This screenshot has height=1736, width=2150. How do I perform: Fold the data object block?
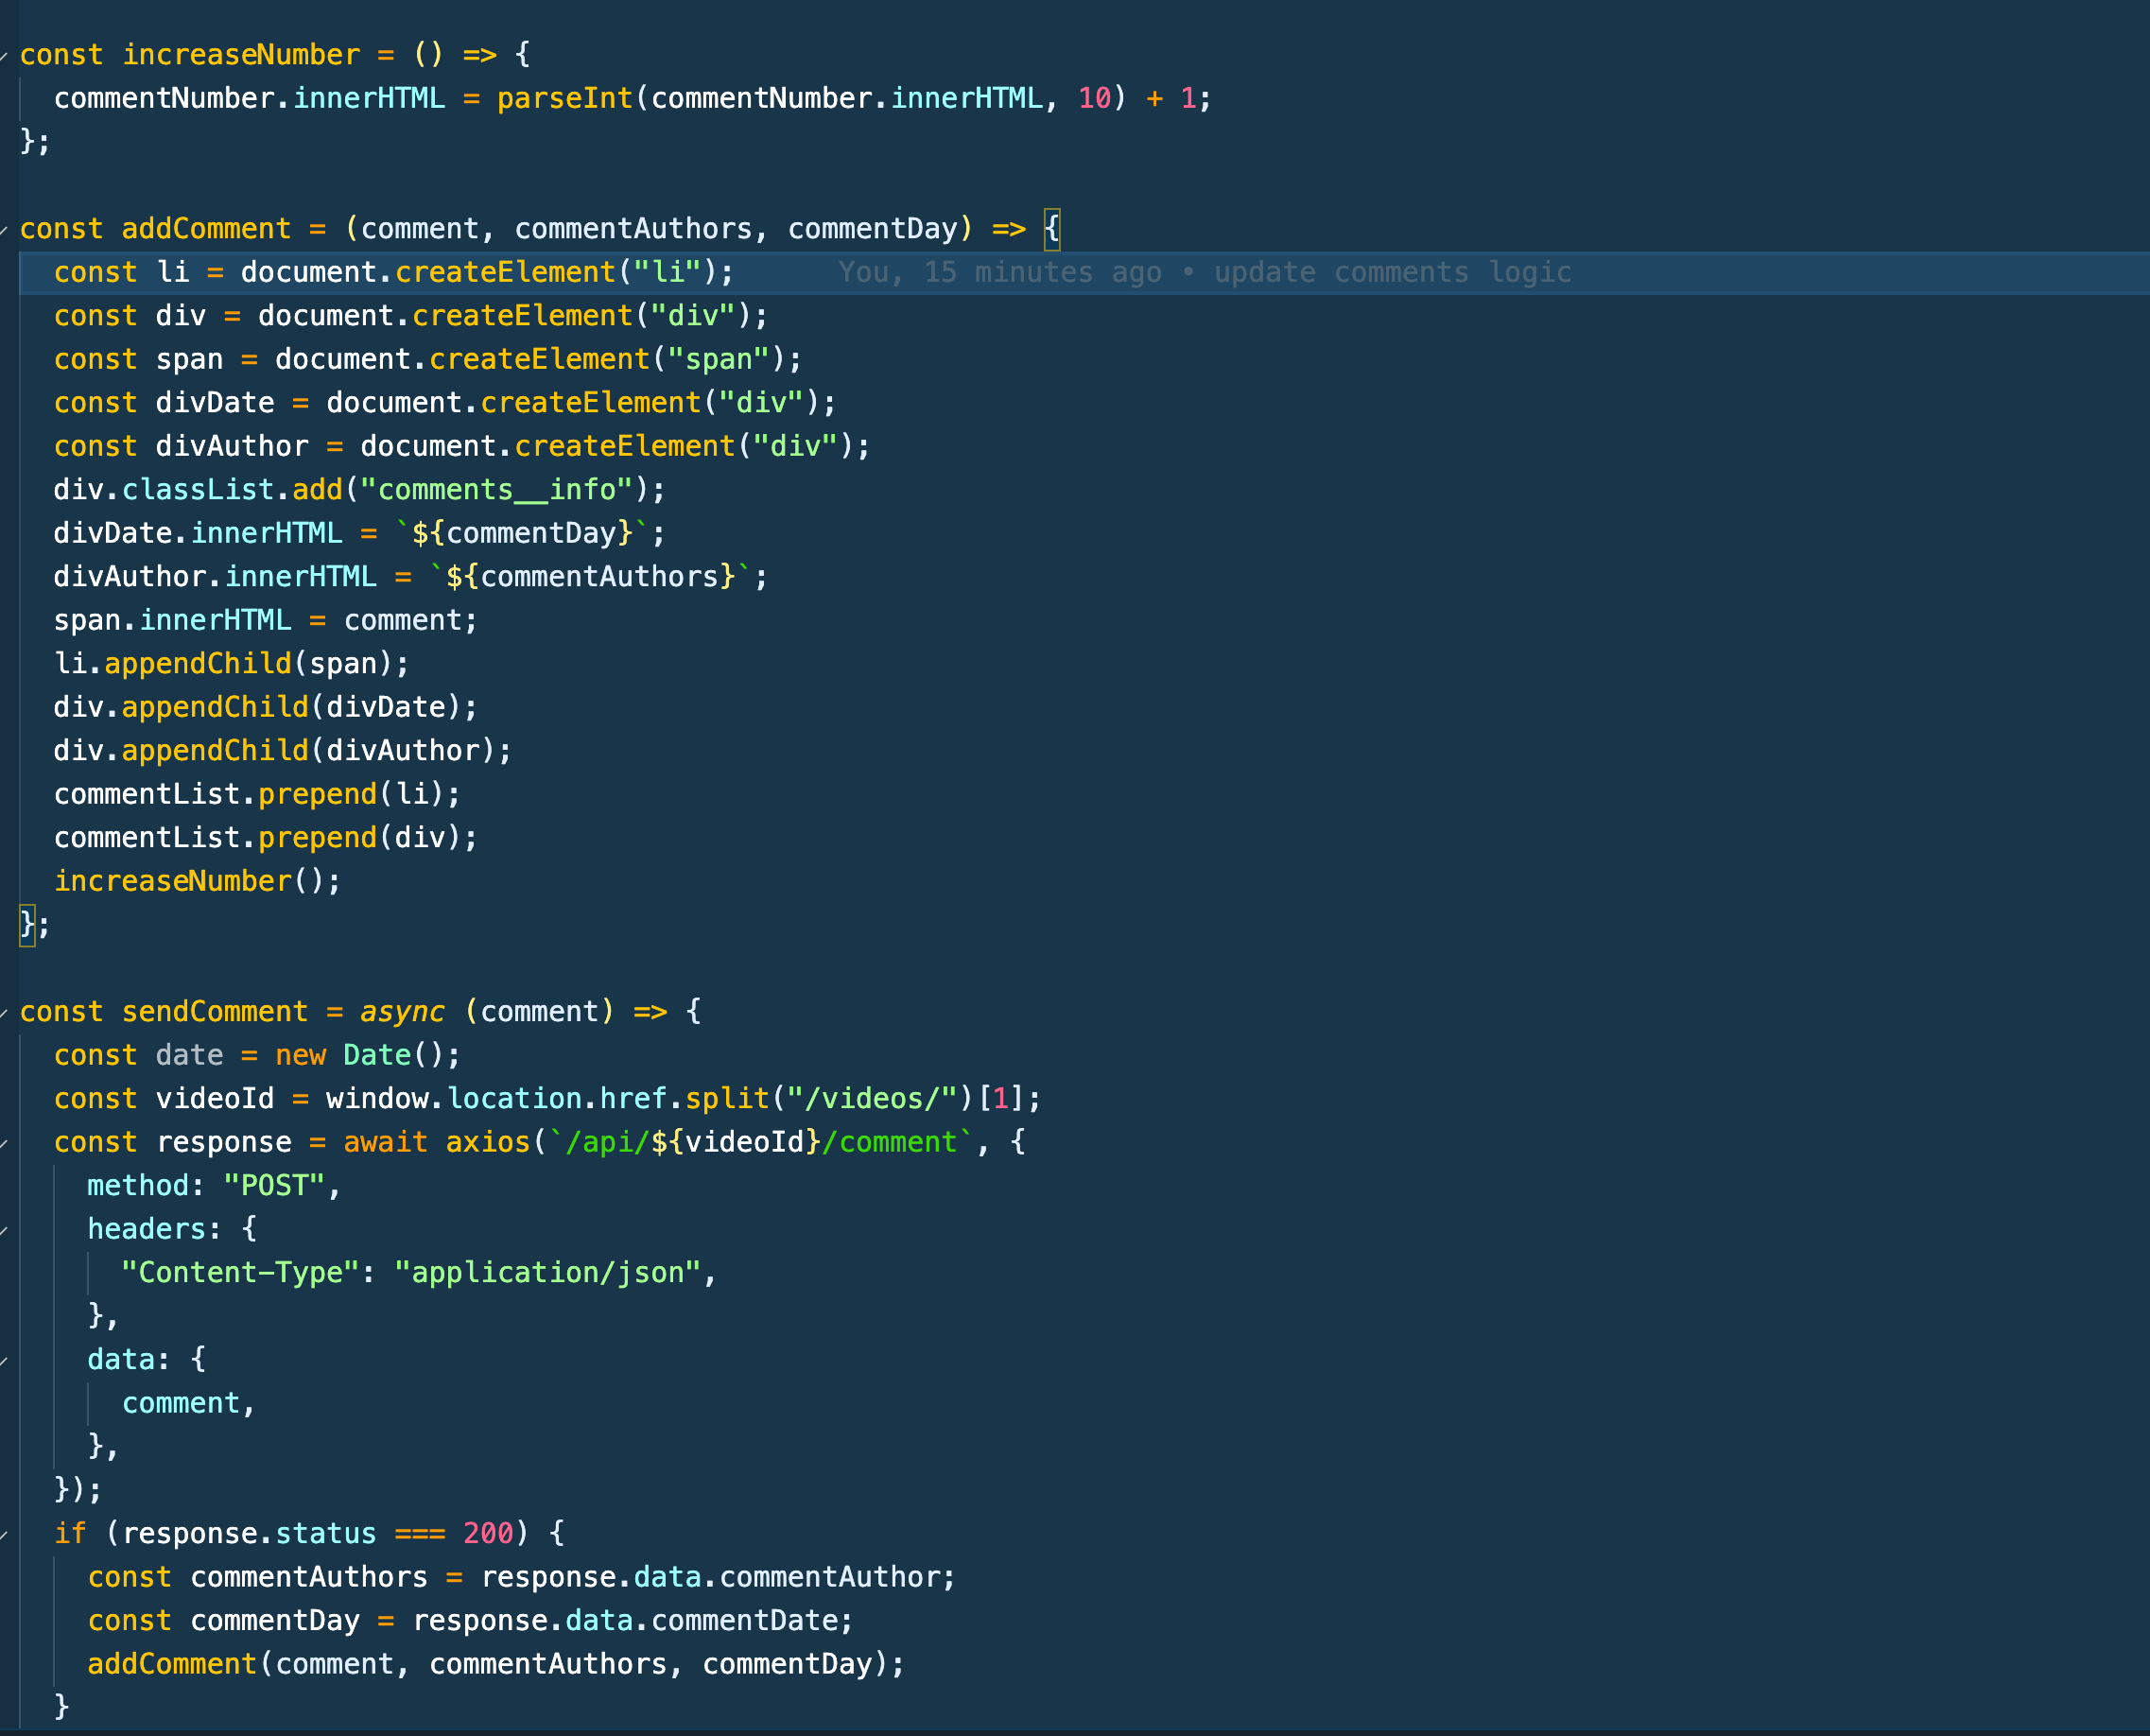click(x=5, y=1361)
